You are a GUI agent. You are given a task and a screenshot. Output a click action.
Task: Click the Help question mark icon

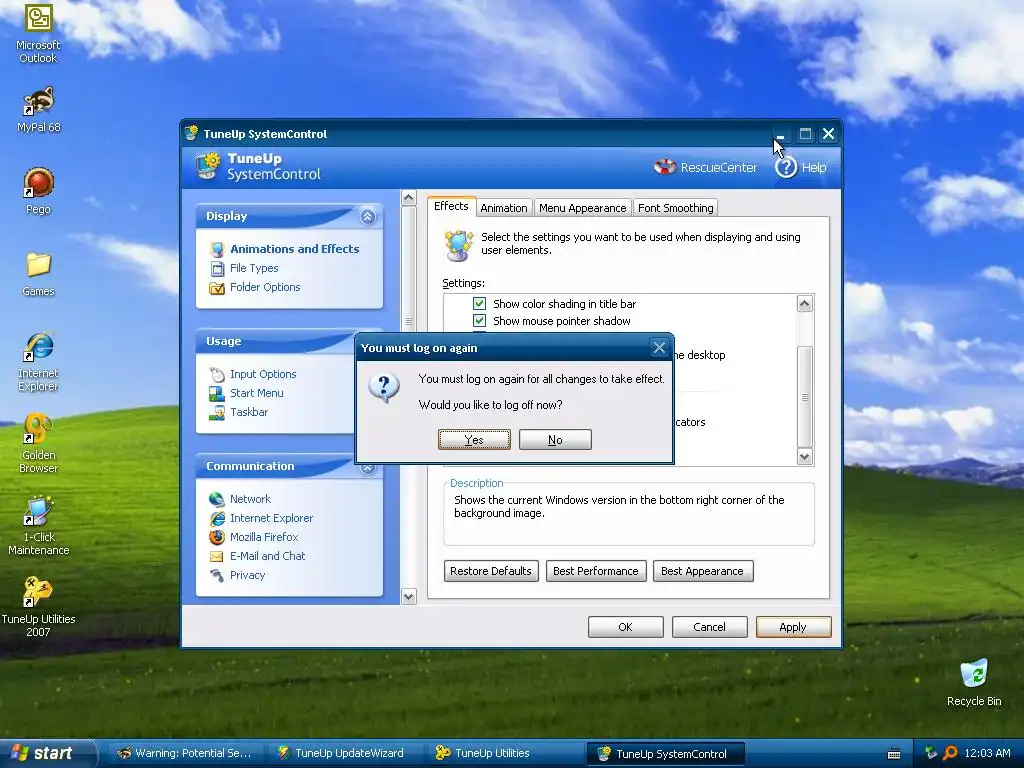(786, 167)
